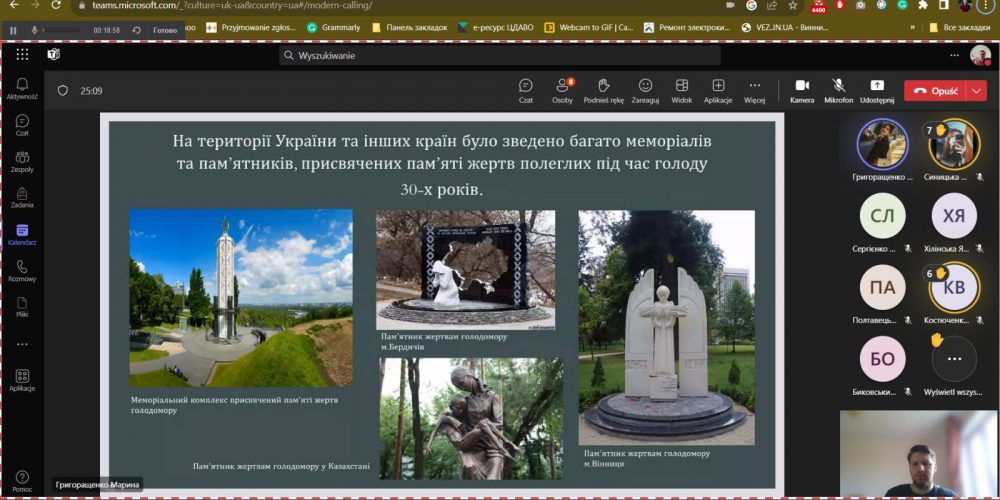The width and height of the screenshot is (1000, 500).
Task: Unmute with the Mikrofon button
Action: 838,90
